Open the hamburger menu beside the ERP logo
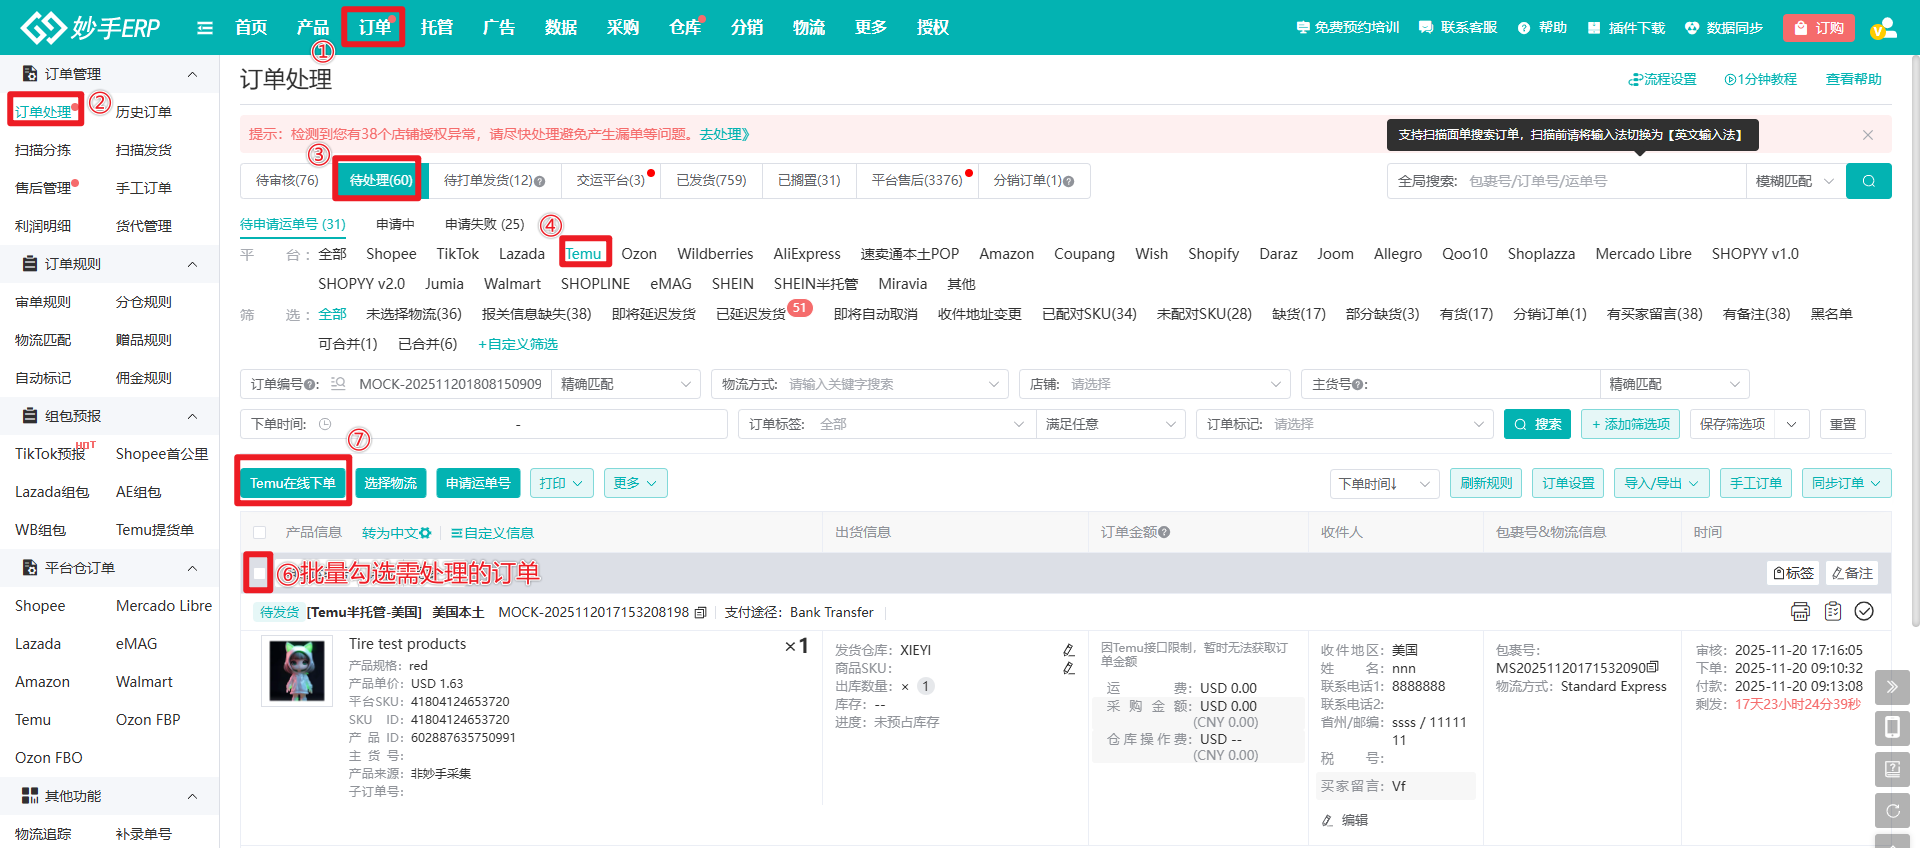This screenshot has height=848, width=1920. pyautogui.click(x=205, y=28)
